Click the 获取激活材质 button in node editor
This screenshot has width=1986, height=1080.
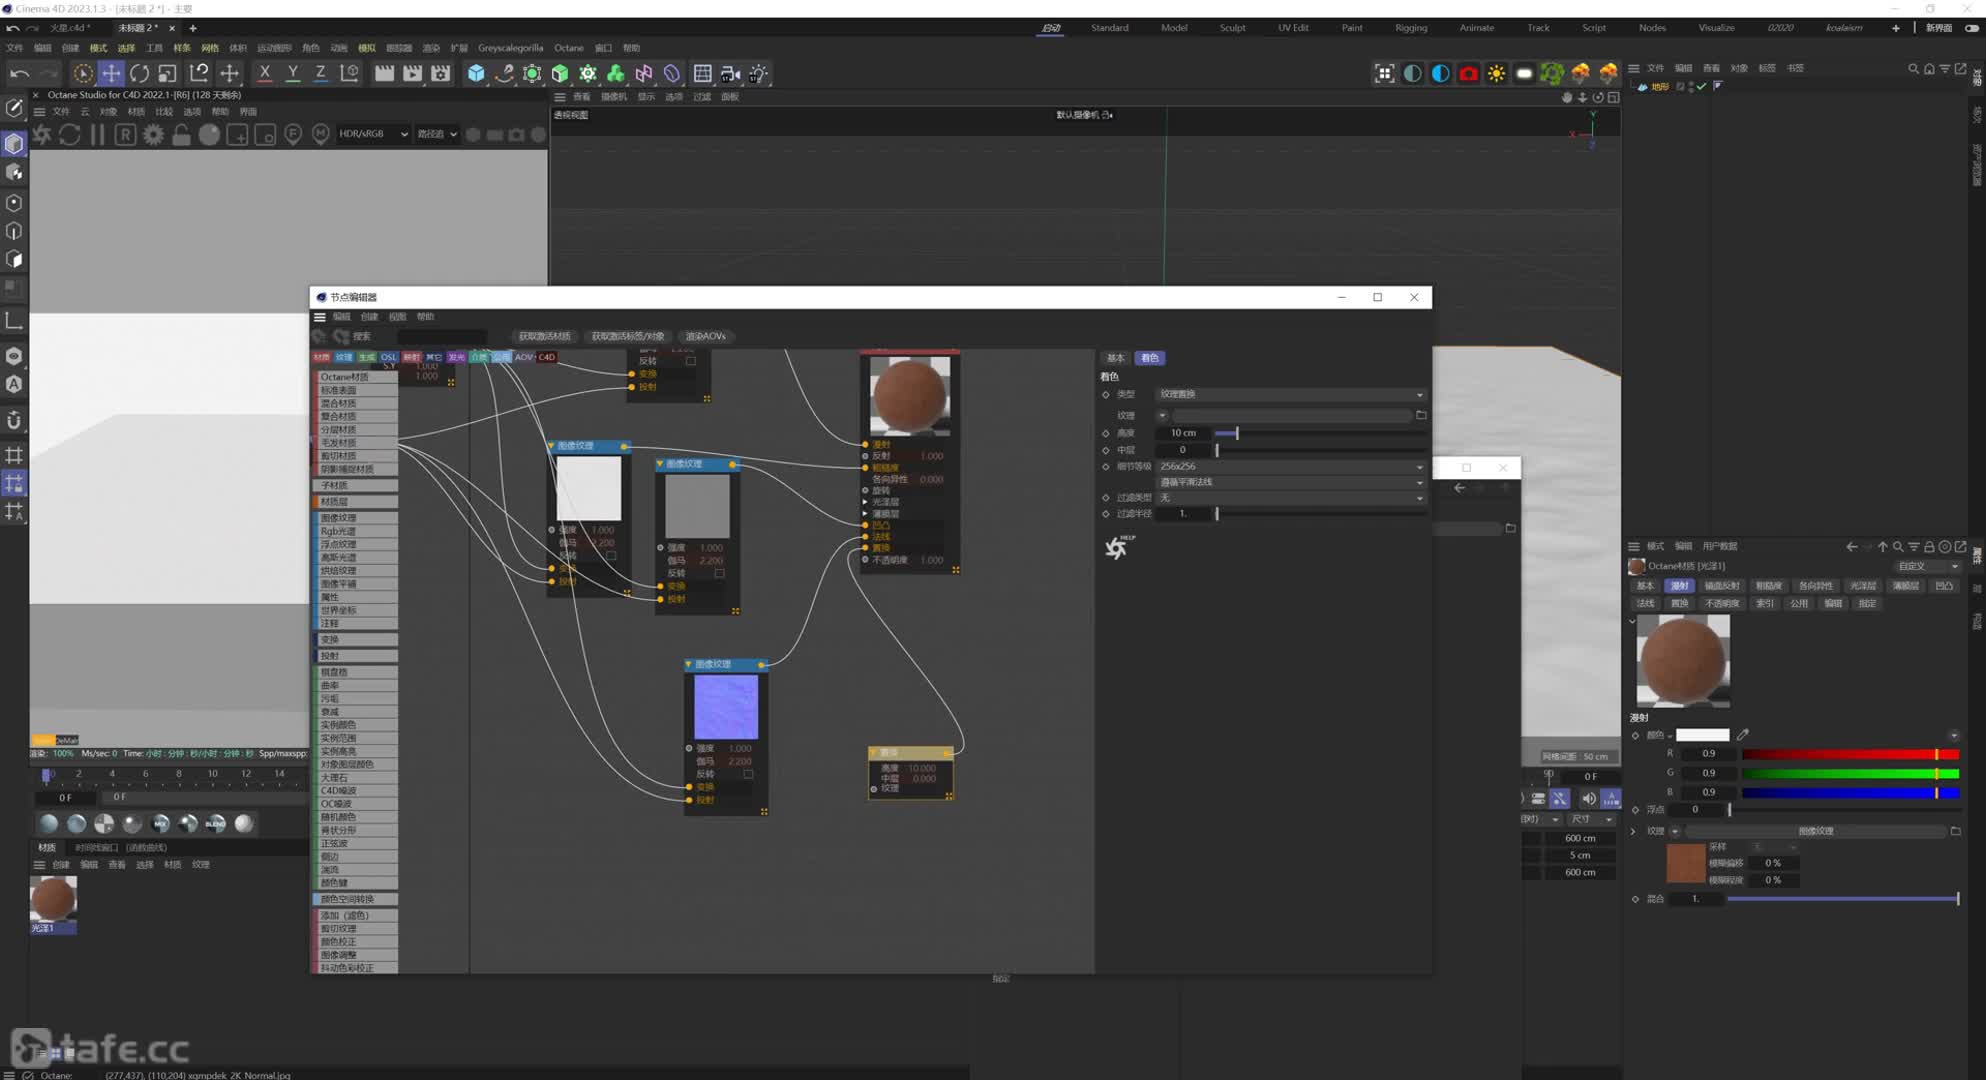point(544,336)
